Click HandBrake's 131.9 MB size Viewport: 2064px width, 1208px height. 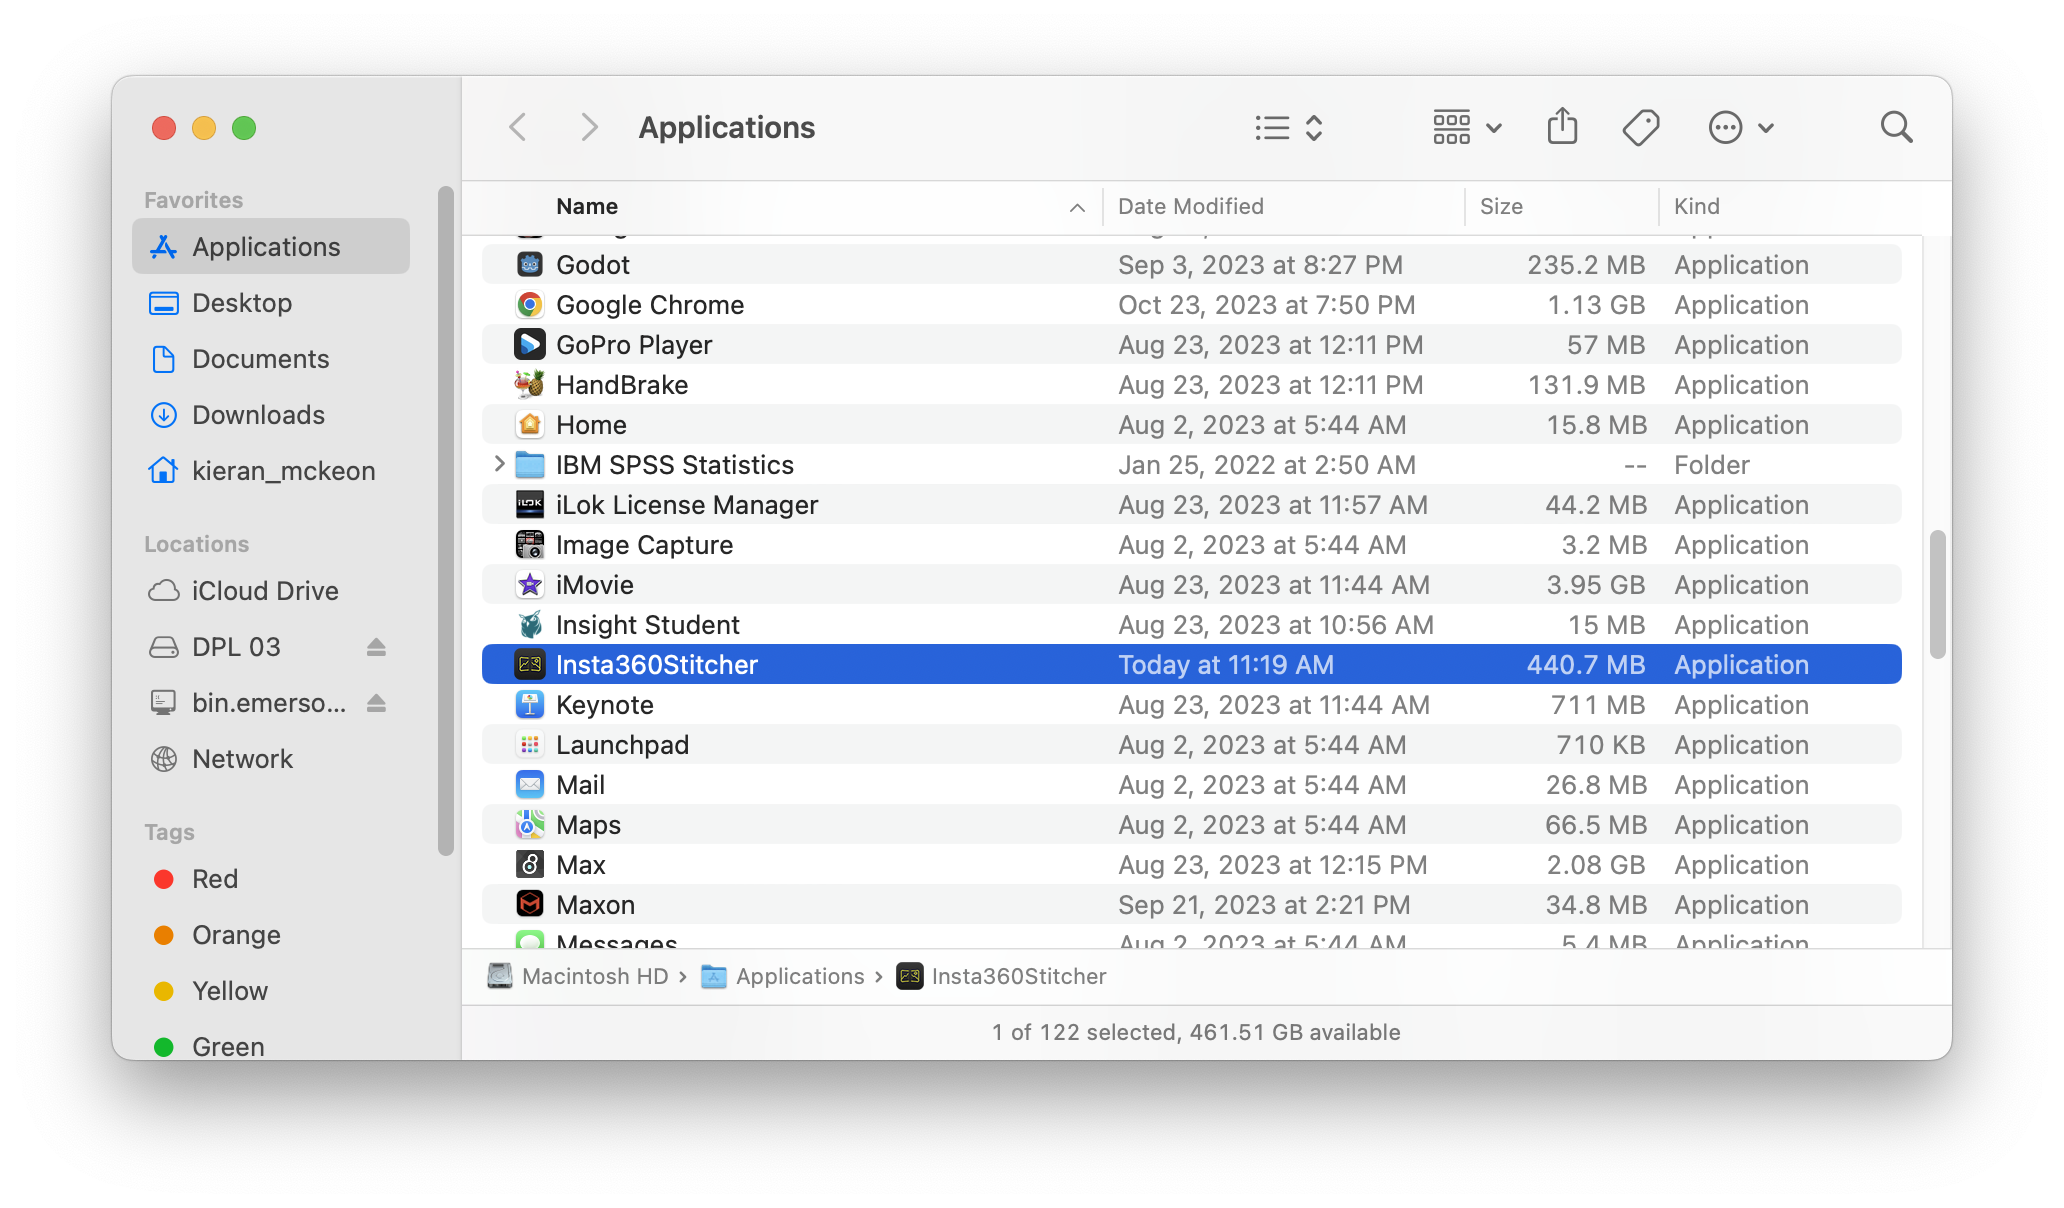click(x=1587, y=385)
